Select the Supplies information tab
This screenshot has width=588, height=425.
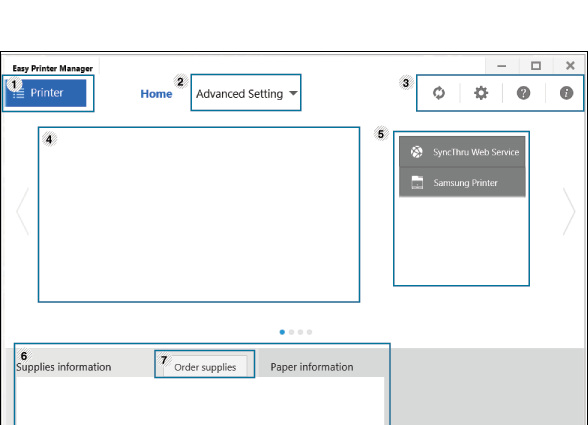tap(64, 367)
